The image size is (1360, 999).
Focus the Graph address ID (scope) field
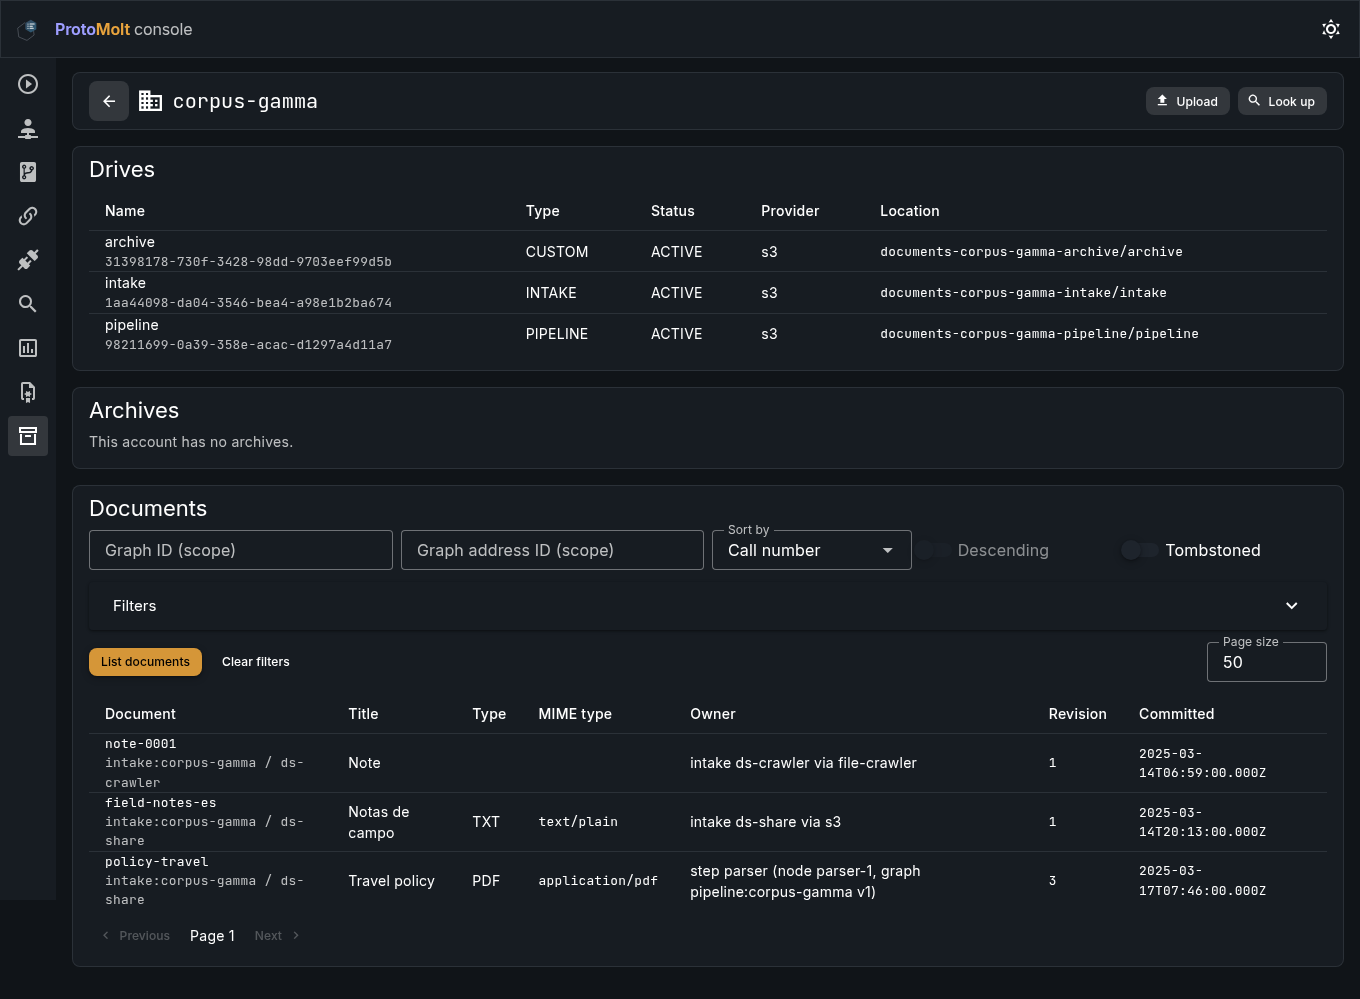tap(553, 550)
